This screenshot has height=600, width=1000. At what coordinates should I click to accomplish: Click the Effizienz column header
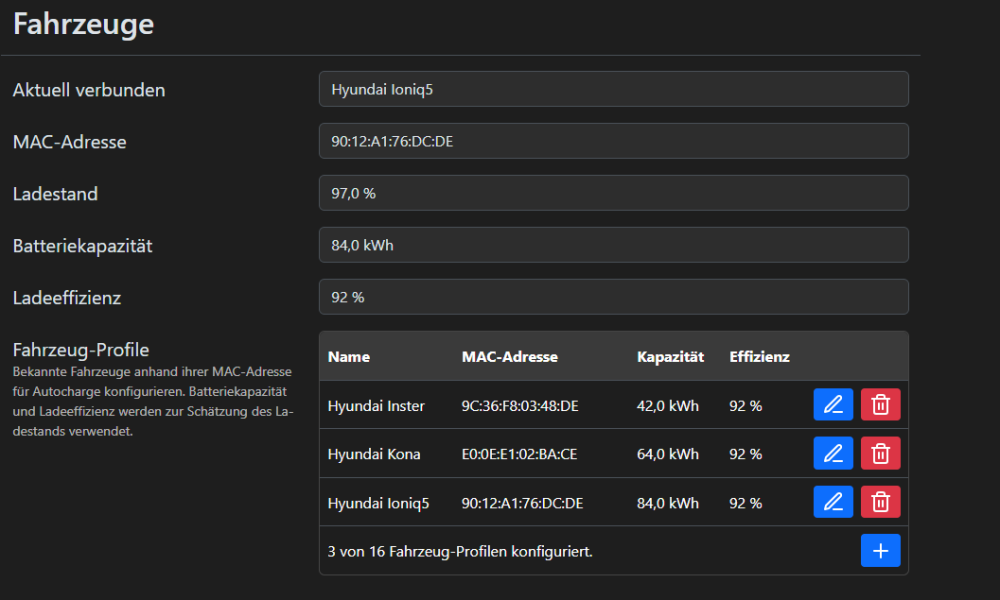click(760, 357)
